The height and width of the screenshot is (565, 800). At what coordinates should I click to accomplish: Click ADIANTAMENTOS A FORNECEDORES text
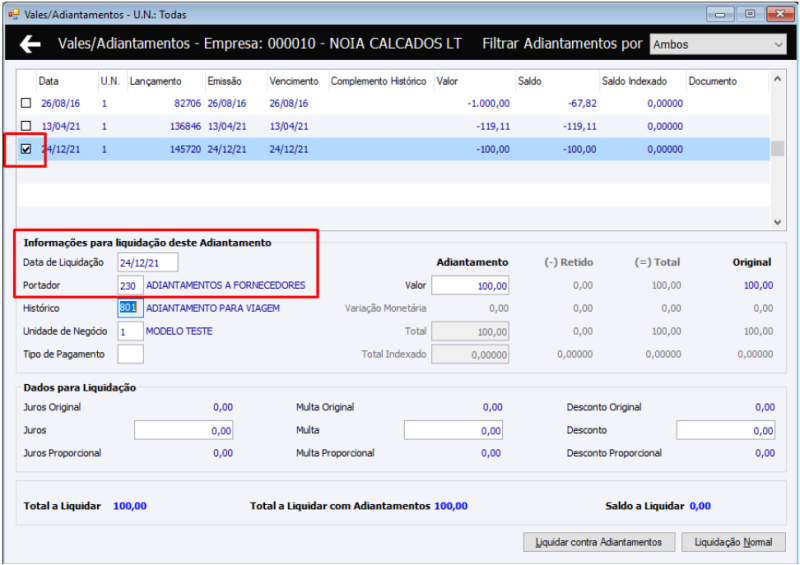tap(226, 285)
